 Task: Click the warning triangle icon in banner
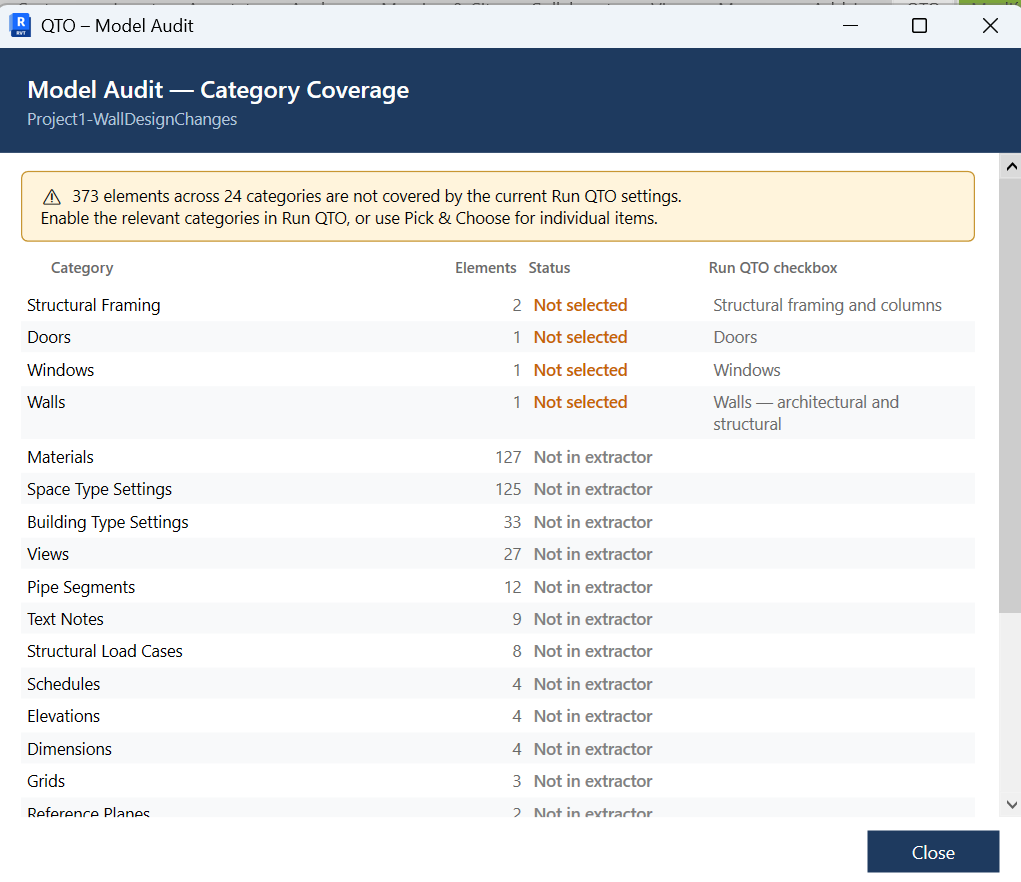(x=51, y=197)
